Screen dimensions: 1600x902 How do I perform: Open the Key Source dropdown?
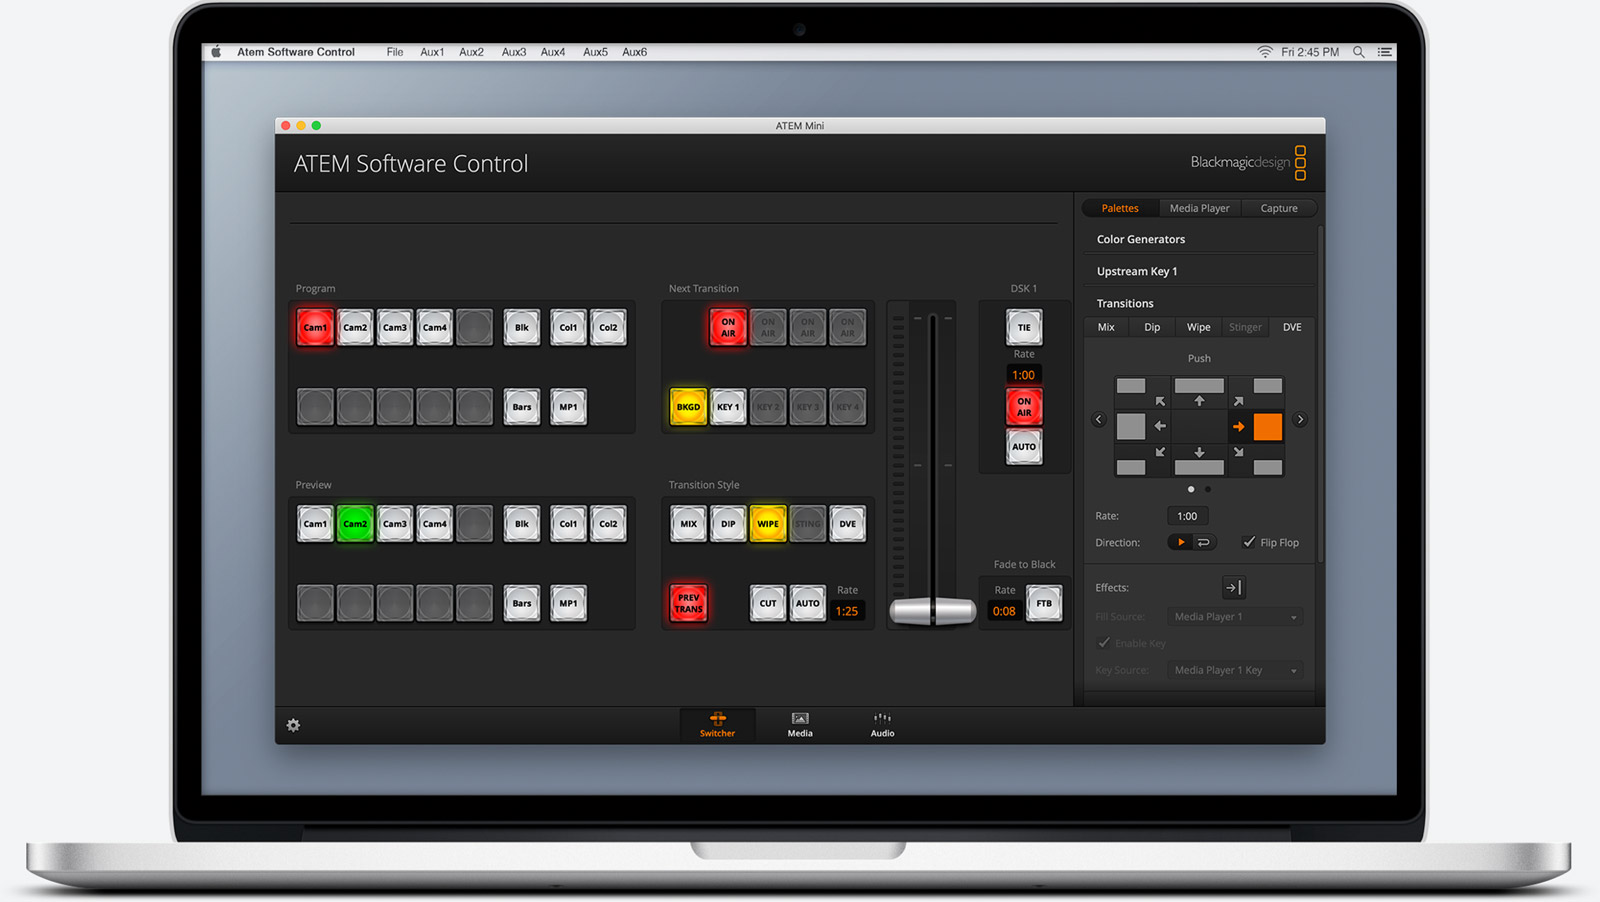(1235, 670)
